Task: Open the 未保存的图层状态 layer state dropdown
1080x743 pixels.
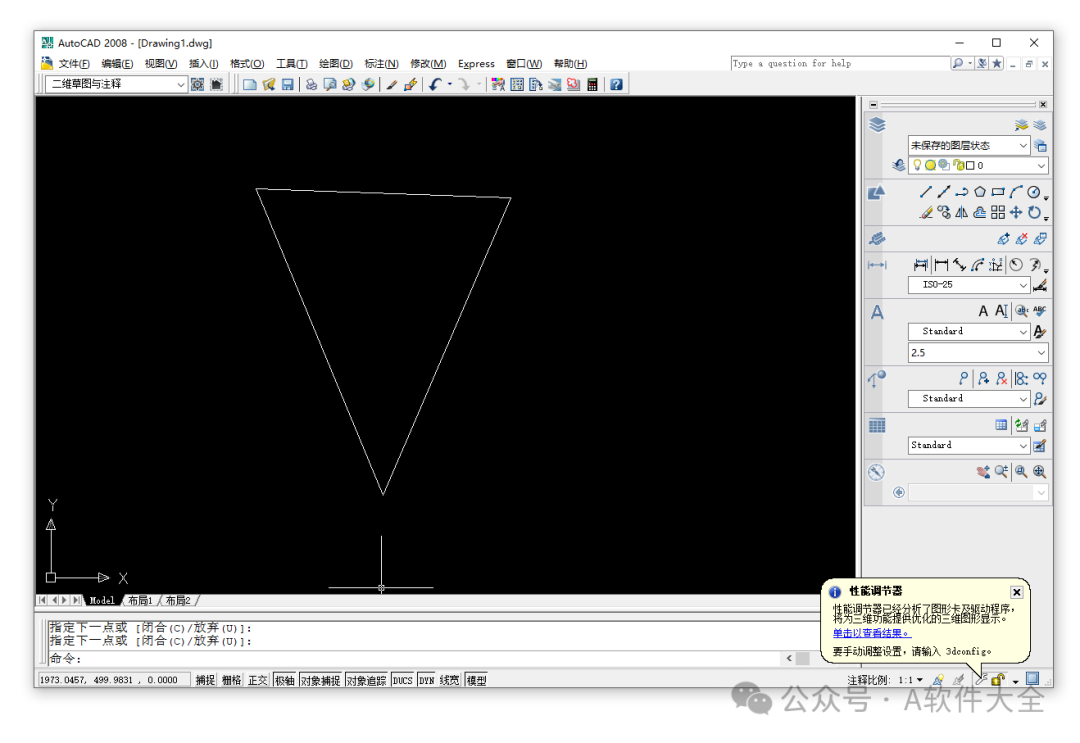Action: [968, 145]
